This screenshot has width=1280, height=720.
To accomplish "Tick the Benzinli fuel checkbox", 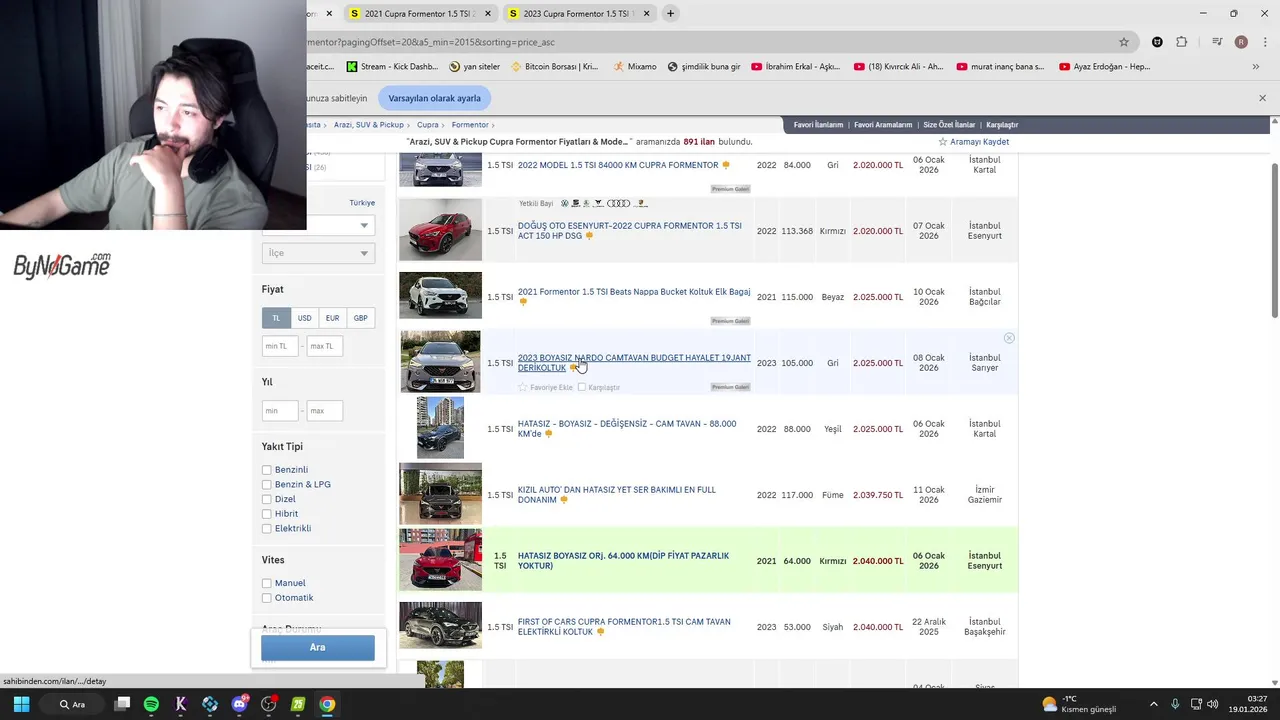I will (x=267, y=470).
